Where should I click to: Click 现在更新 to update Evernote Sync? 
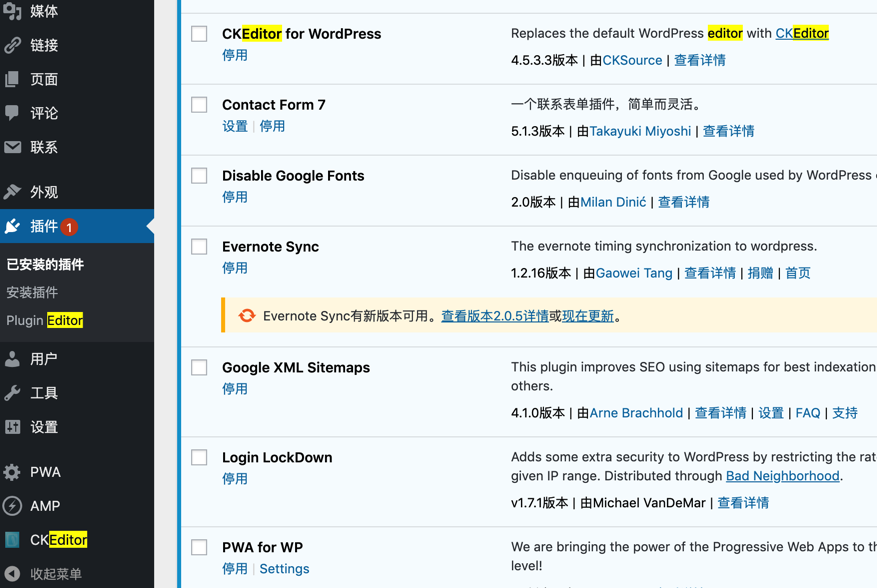[588, 316]
